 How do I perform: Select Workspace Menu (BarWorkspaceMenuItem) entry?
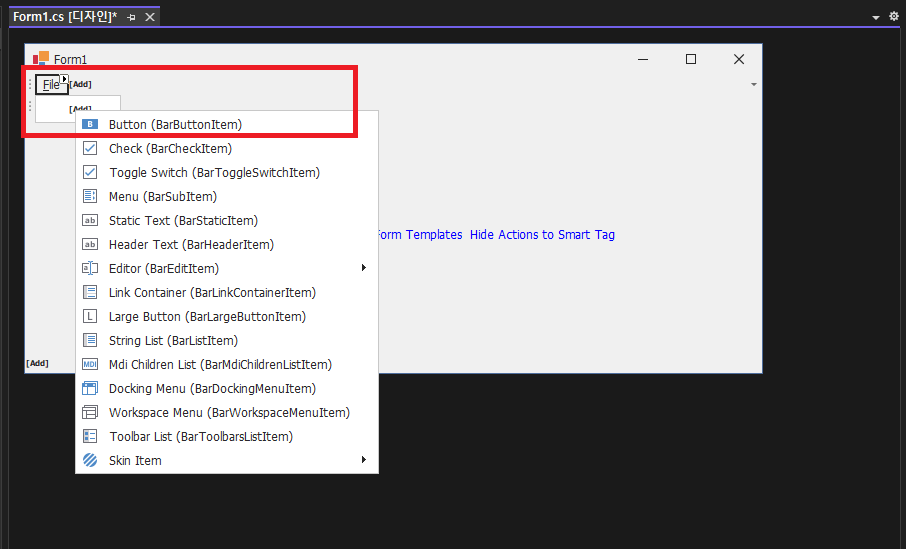point(227,412)
